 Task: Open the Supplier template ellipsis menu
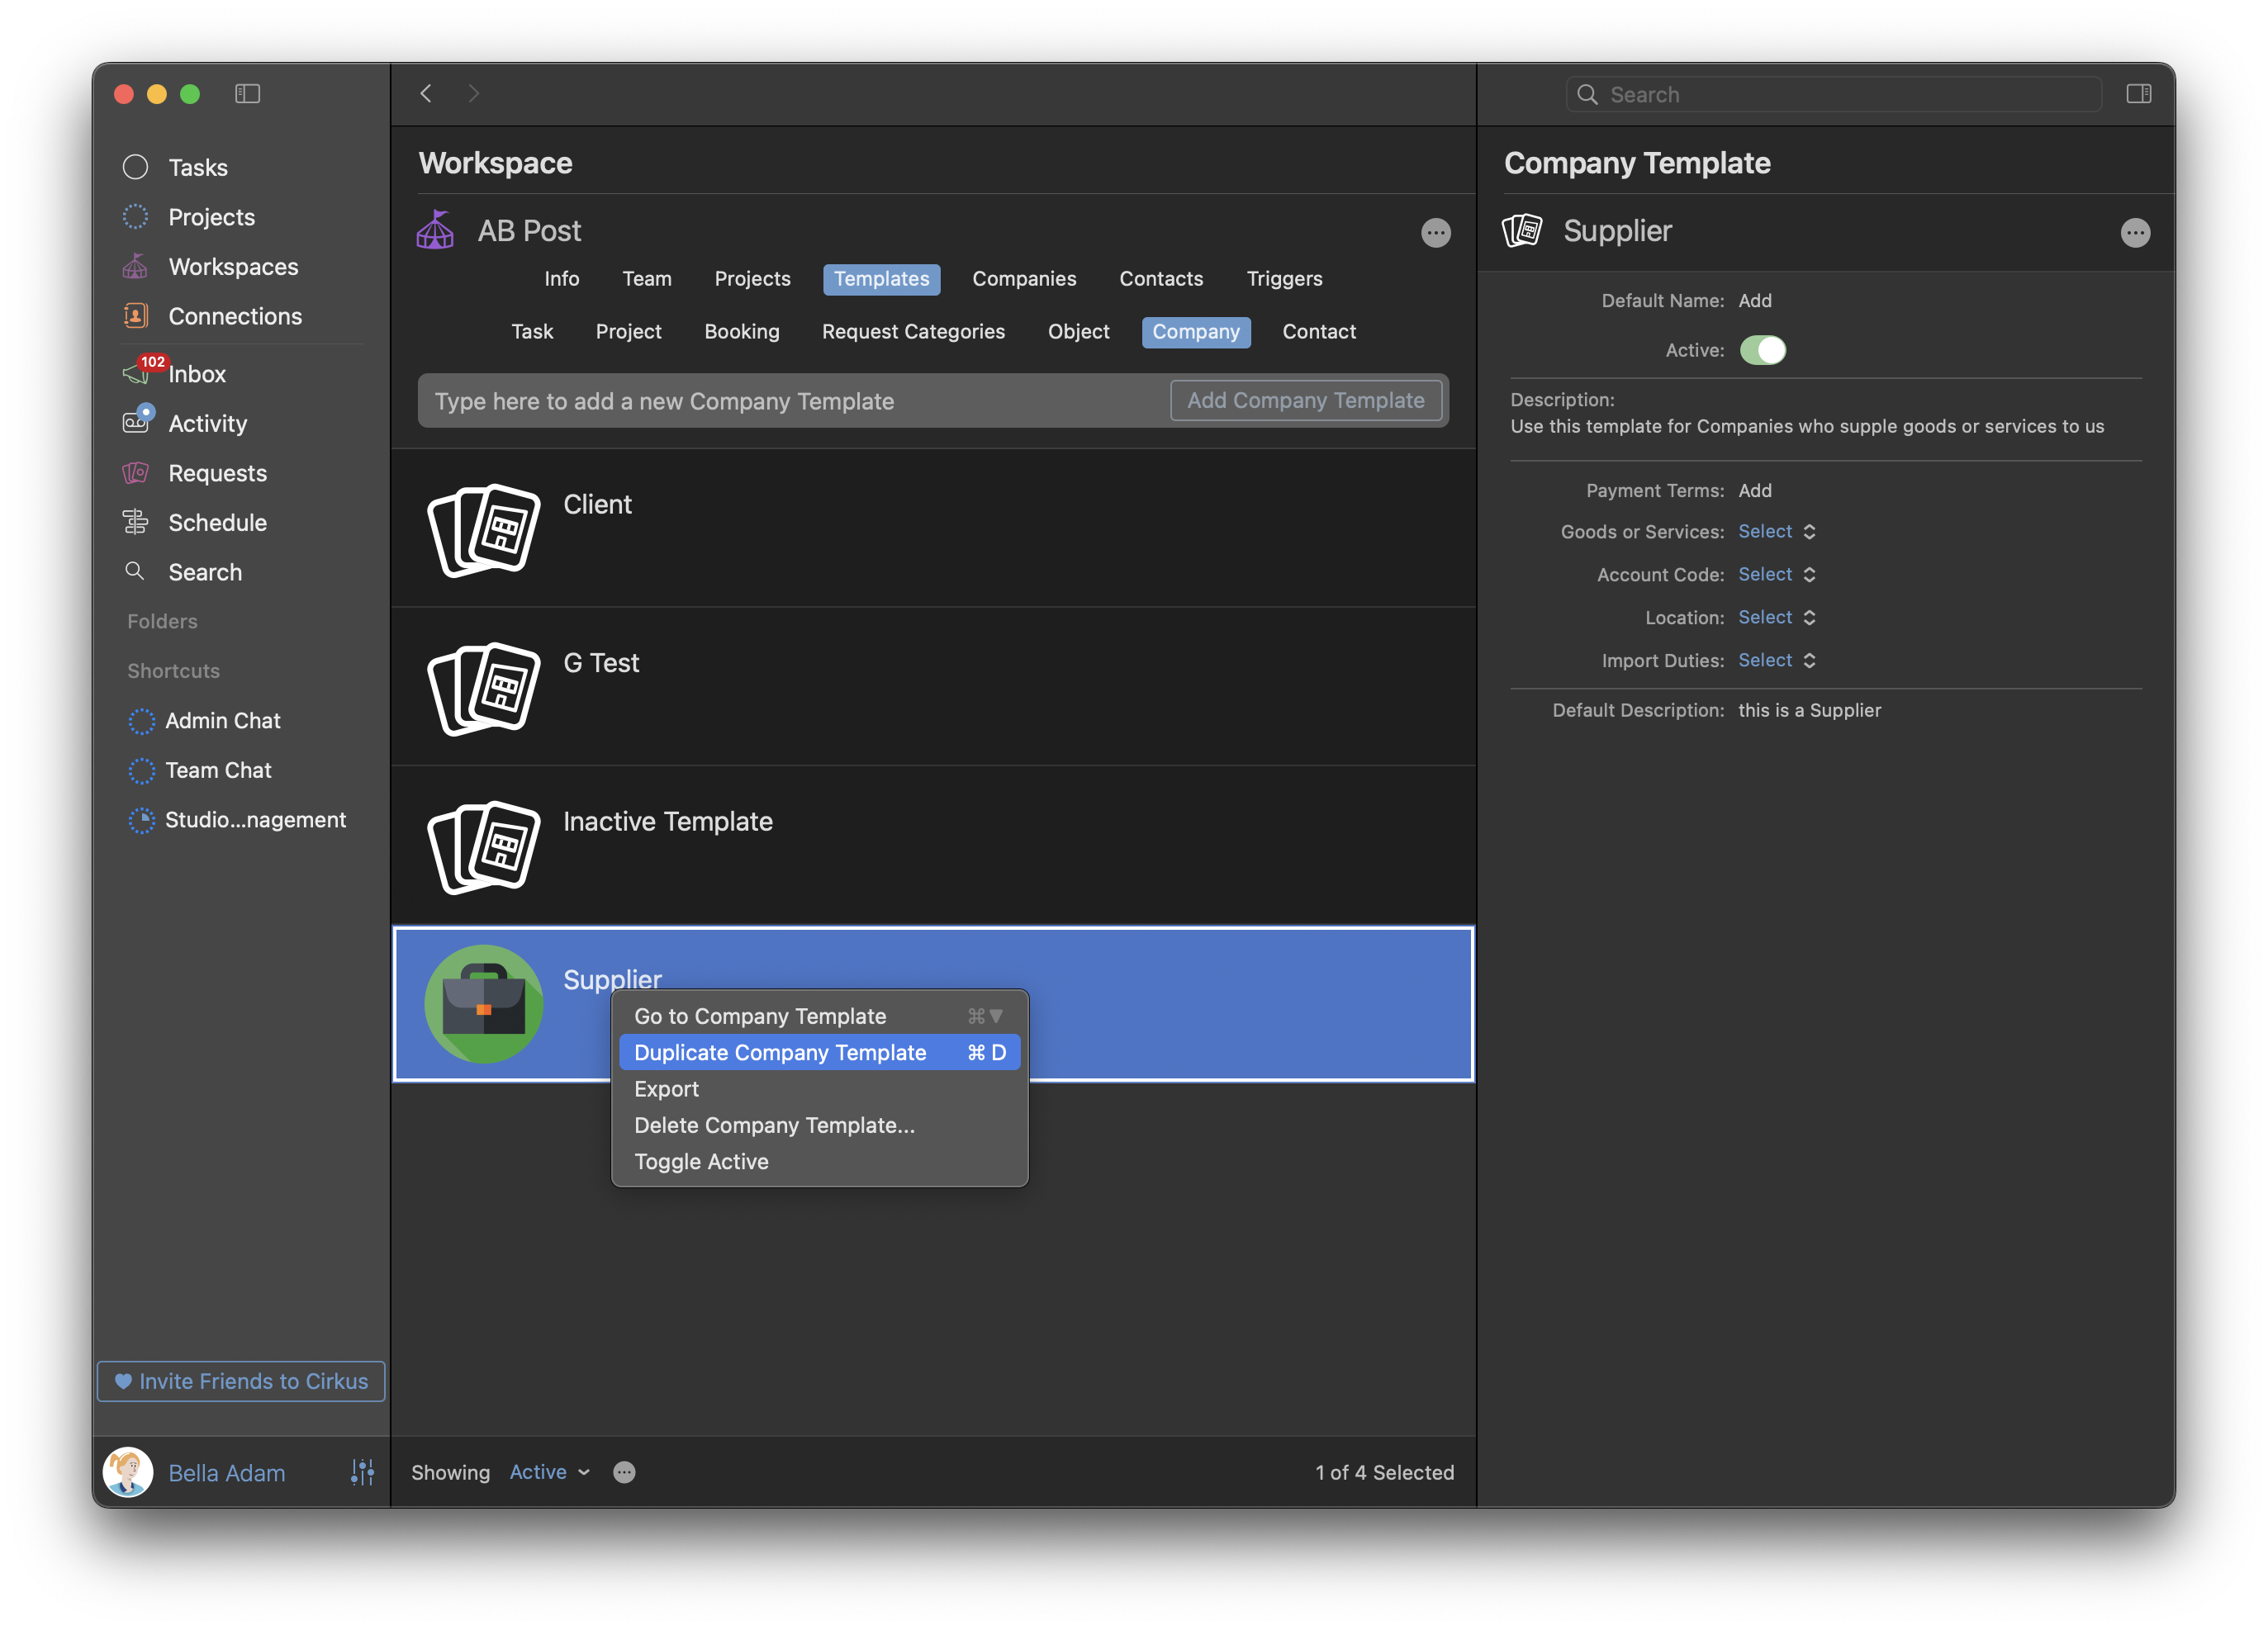[x=2134, y=233]
